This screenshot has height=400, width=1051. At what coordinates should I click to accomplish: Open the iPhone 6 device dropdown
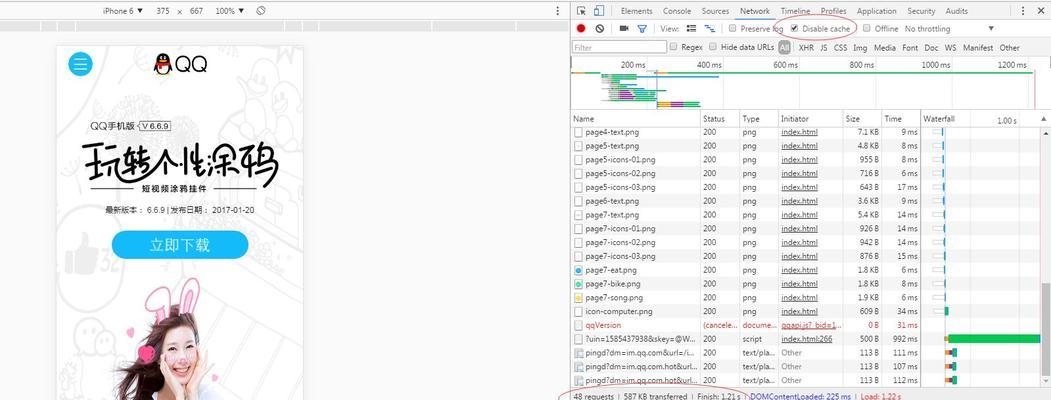click(123, 11)
